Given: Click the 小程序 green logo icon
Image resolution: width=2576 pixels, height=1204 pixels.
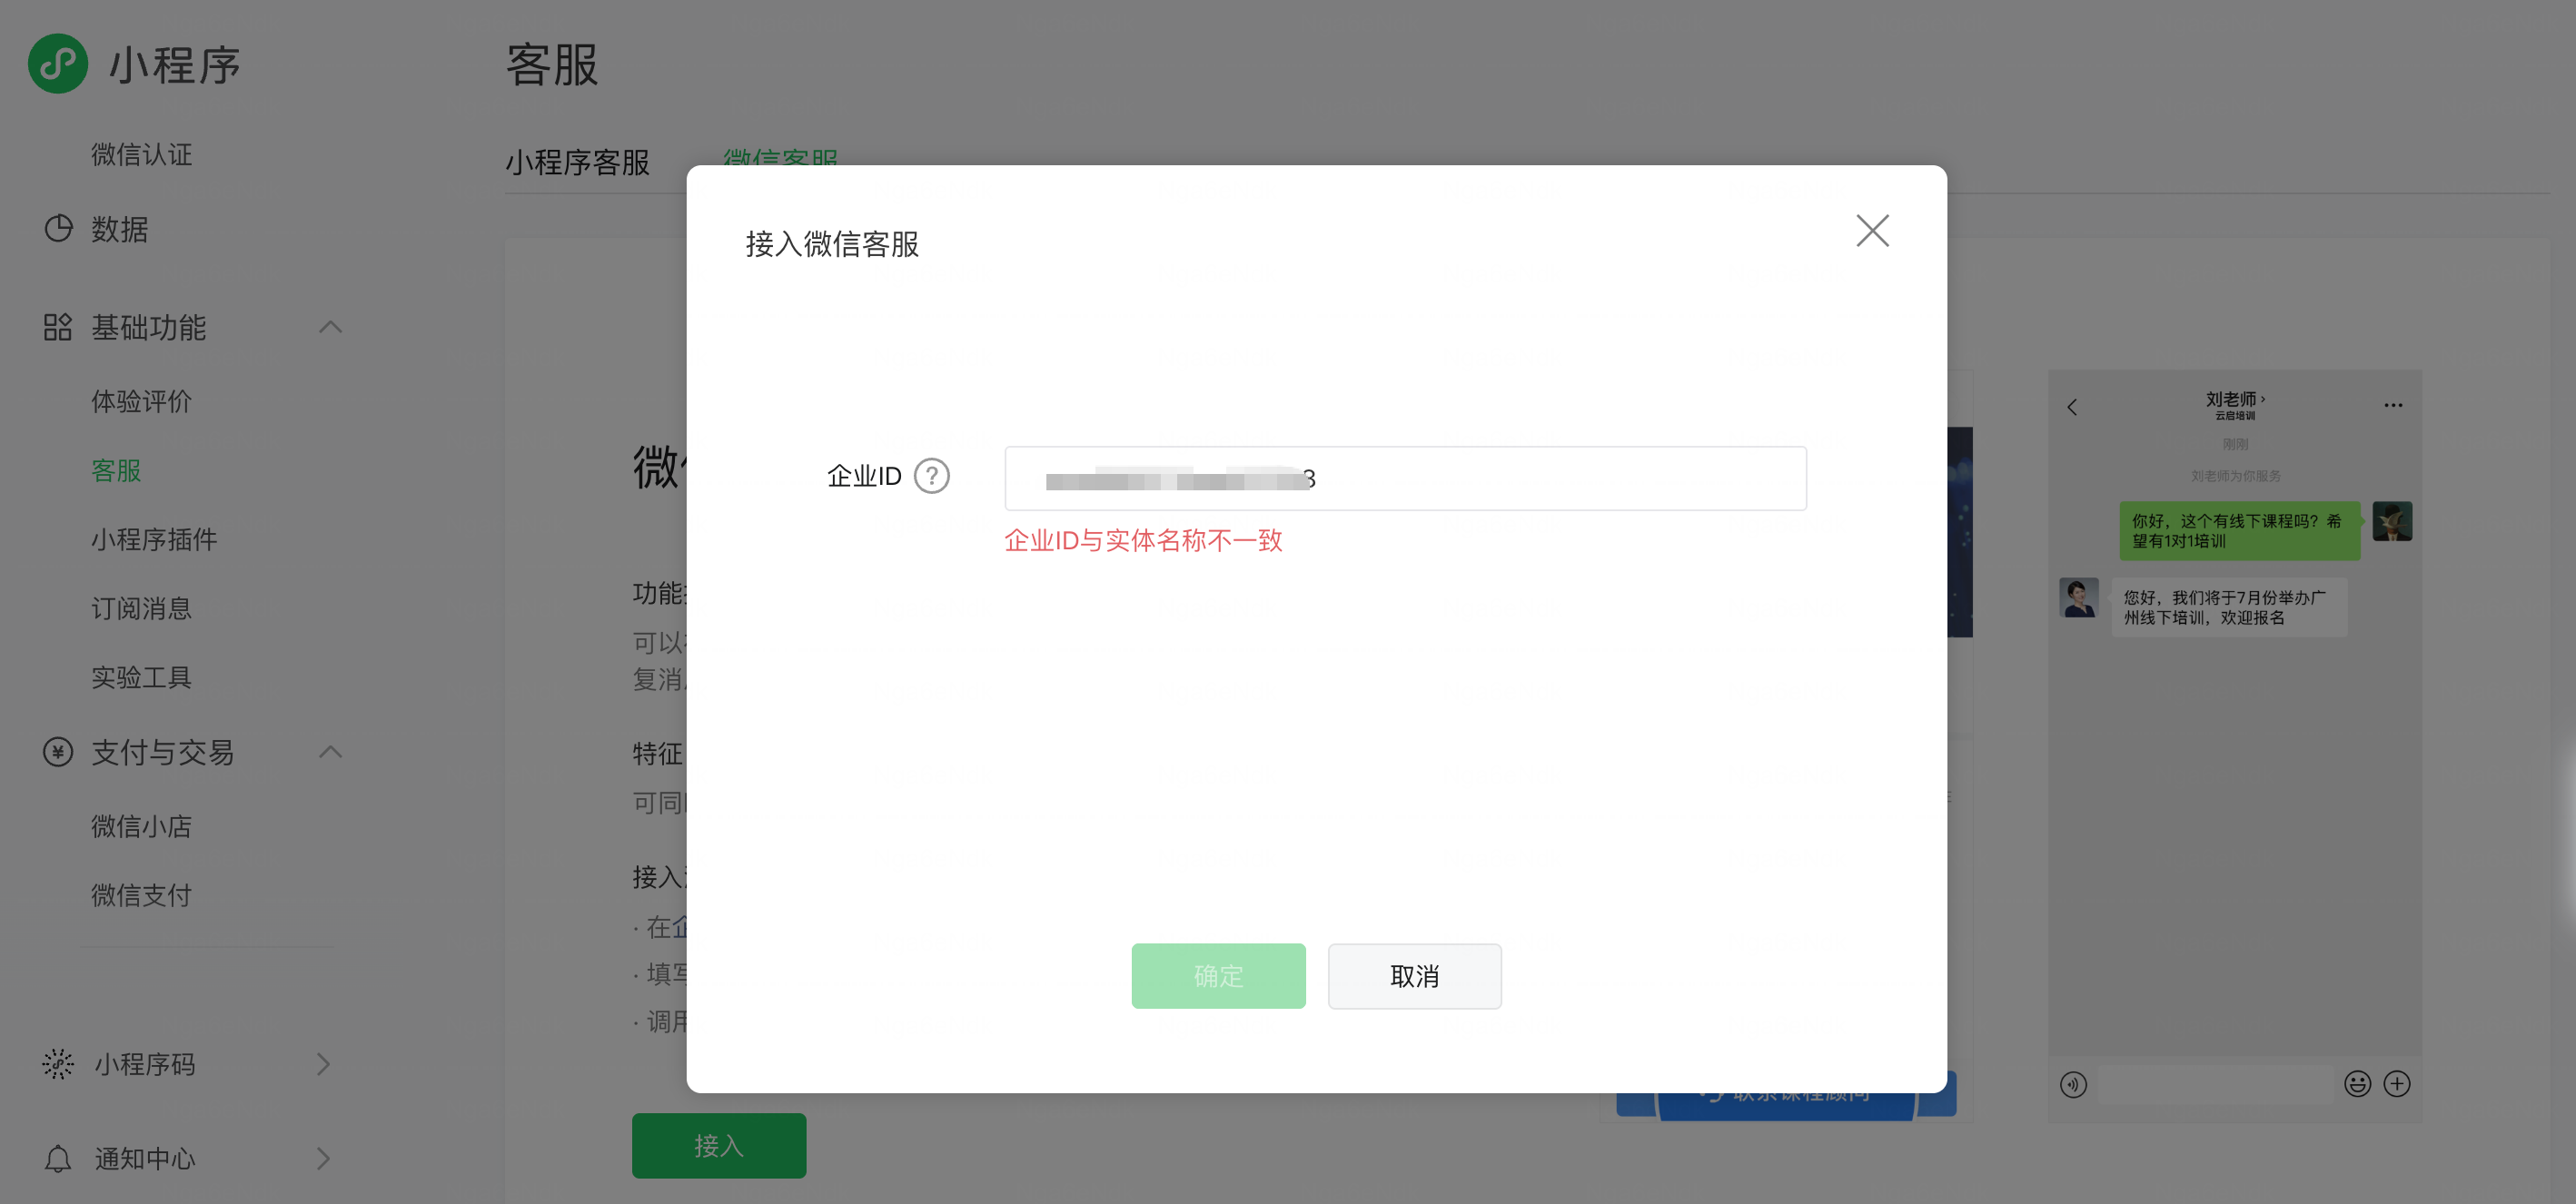Looking at the screenshot, I should 58,64.
